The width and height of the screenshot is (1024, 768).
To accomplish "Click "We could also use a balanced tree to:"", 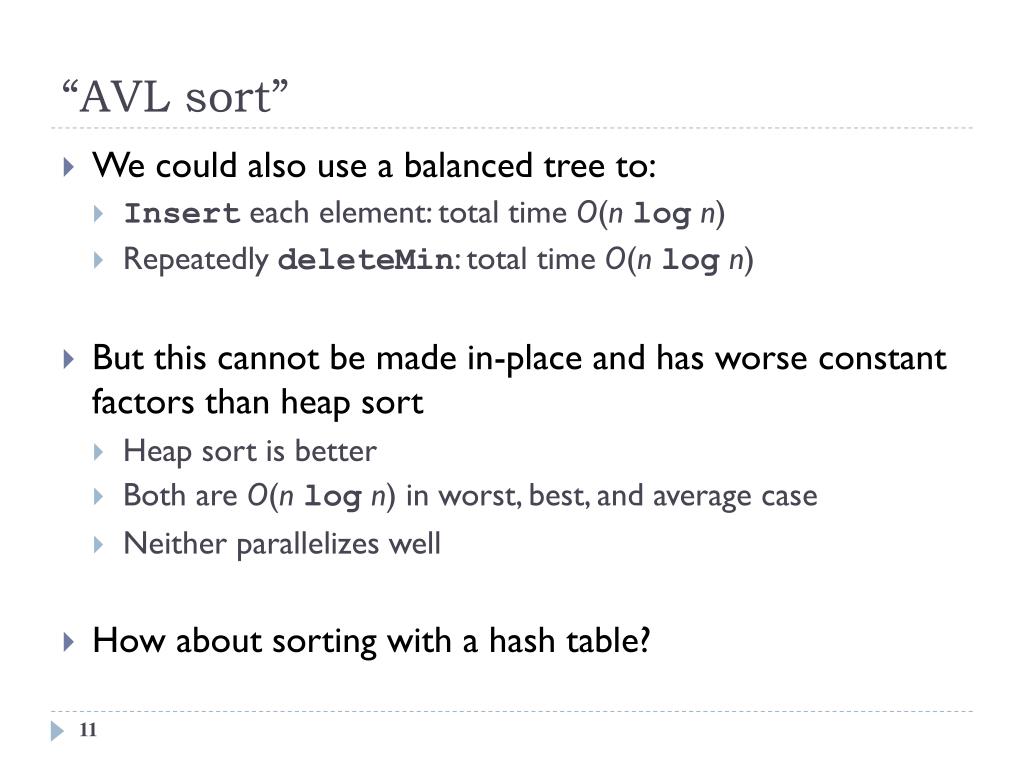I will (x=374, y=165).
